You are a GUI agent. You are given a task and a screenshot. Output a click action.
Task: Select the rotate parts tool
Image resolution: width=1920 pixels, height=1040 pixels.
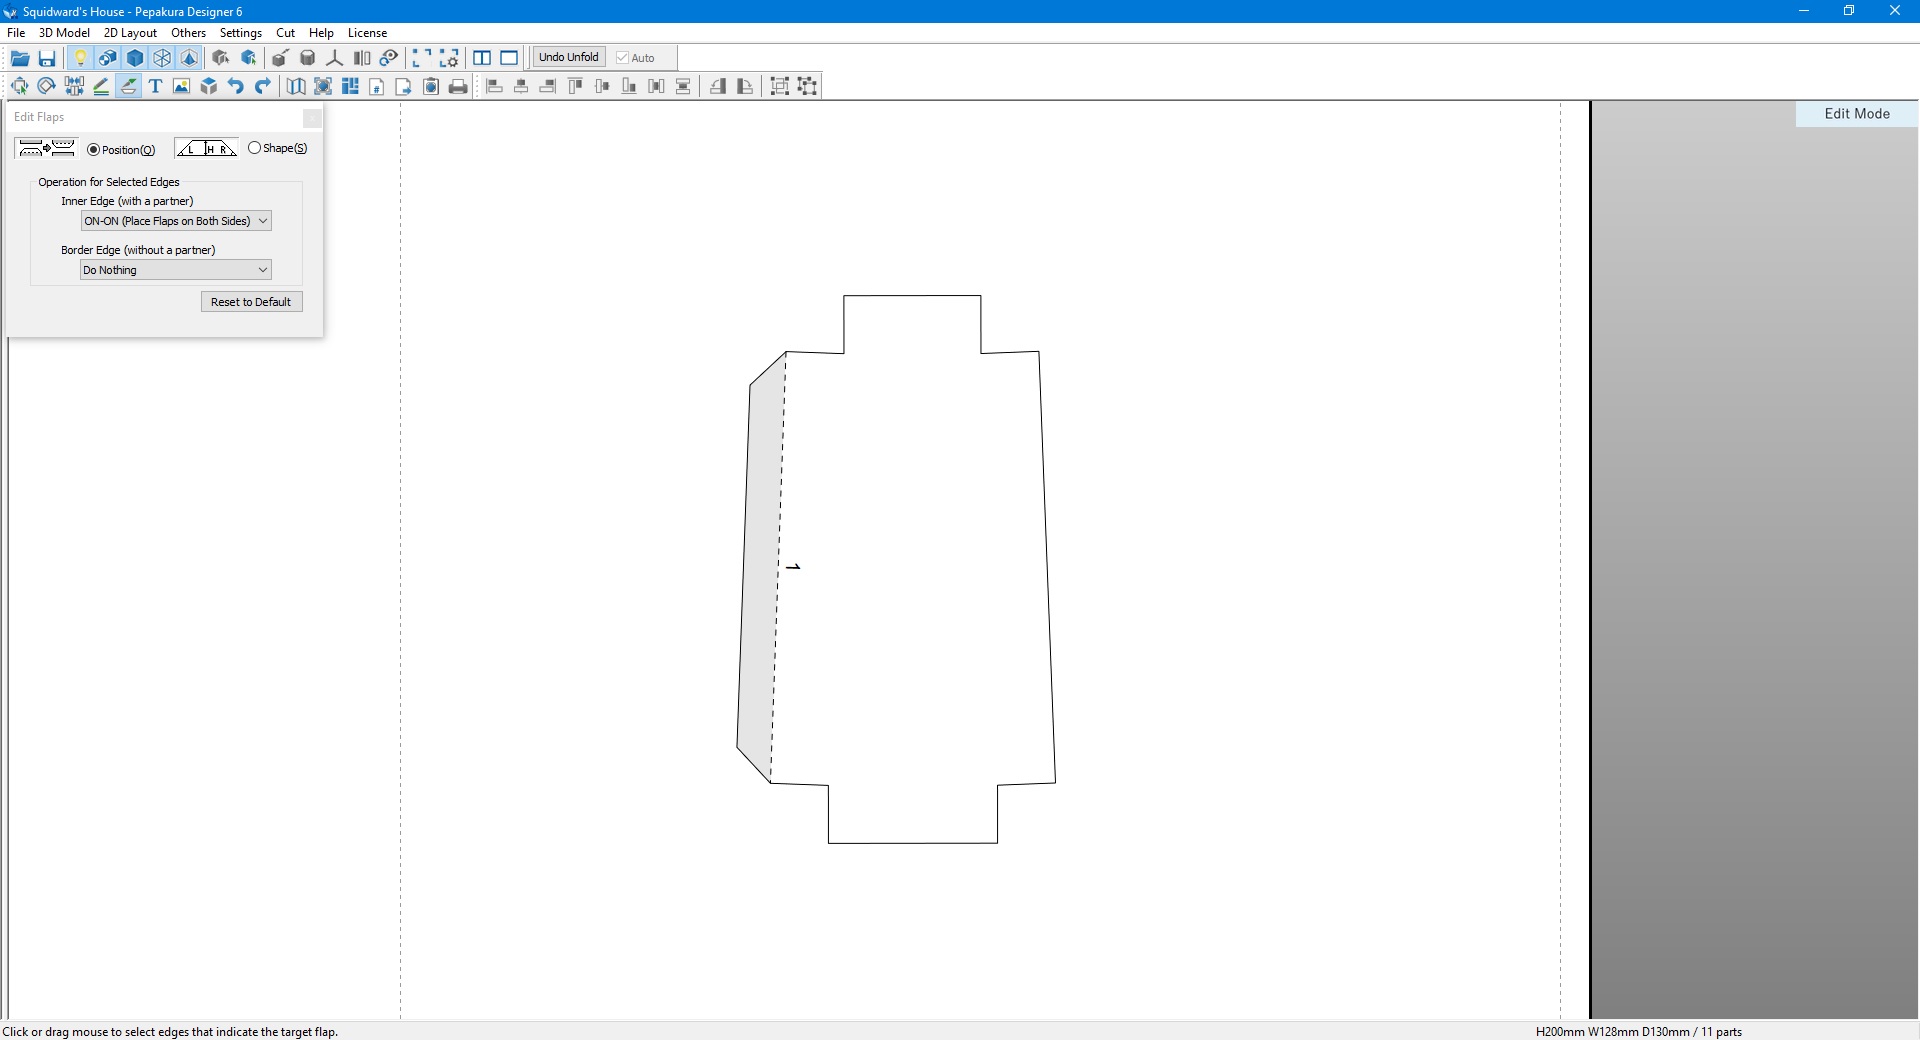[x=46, y=86]
